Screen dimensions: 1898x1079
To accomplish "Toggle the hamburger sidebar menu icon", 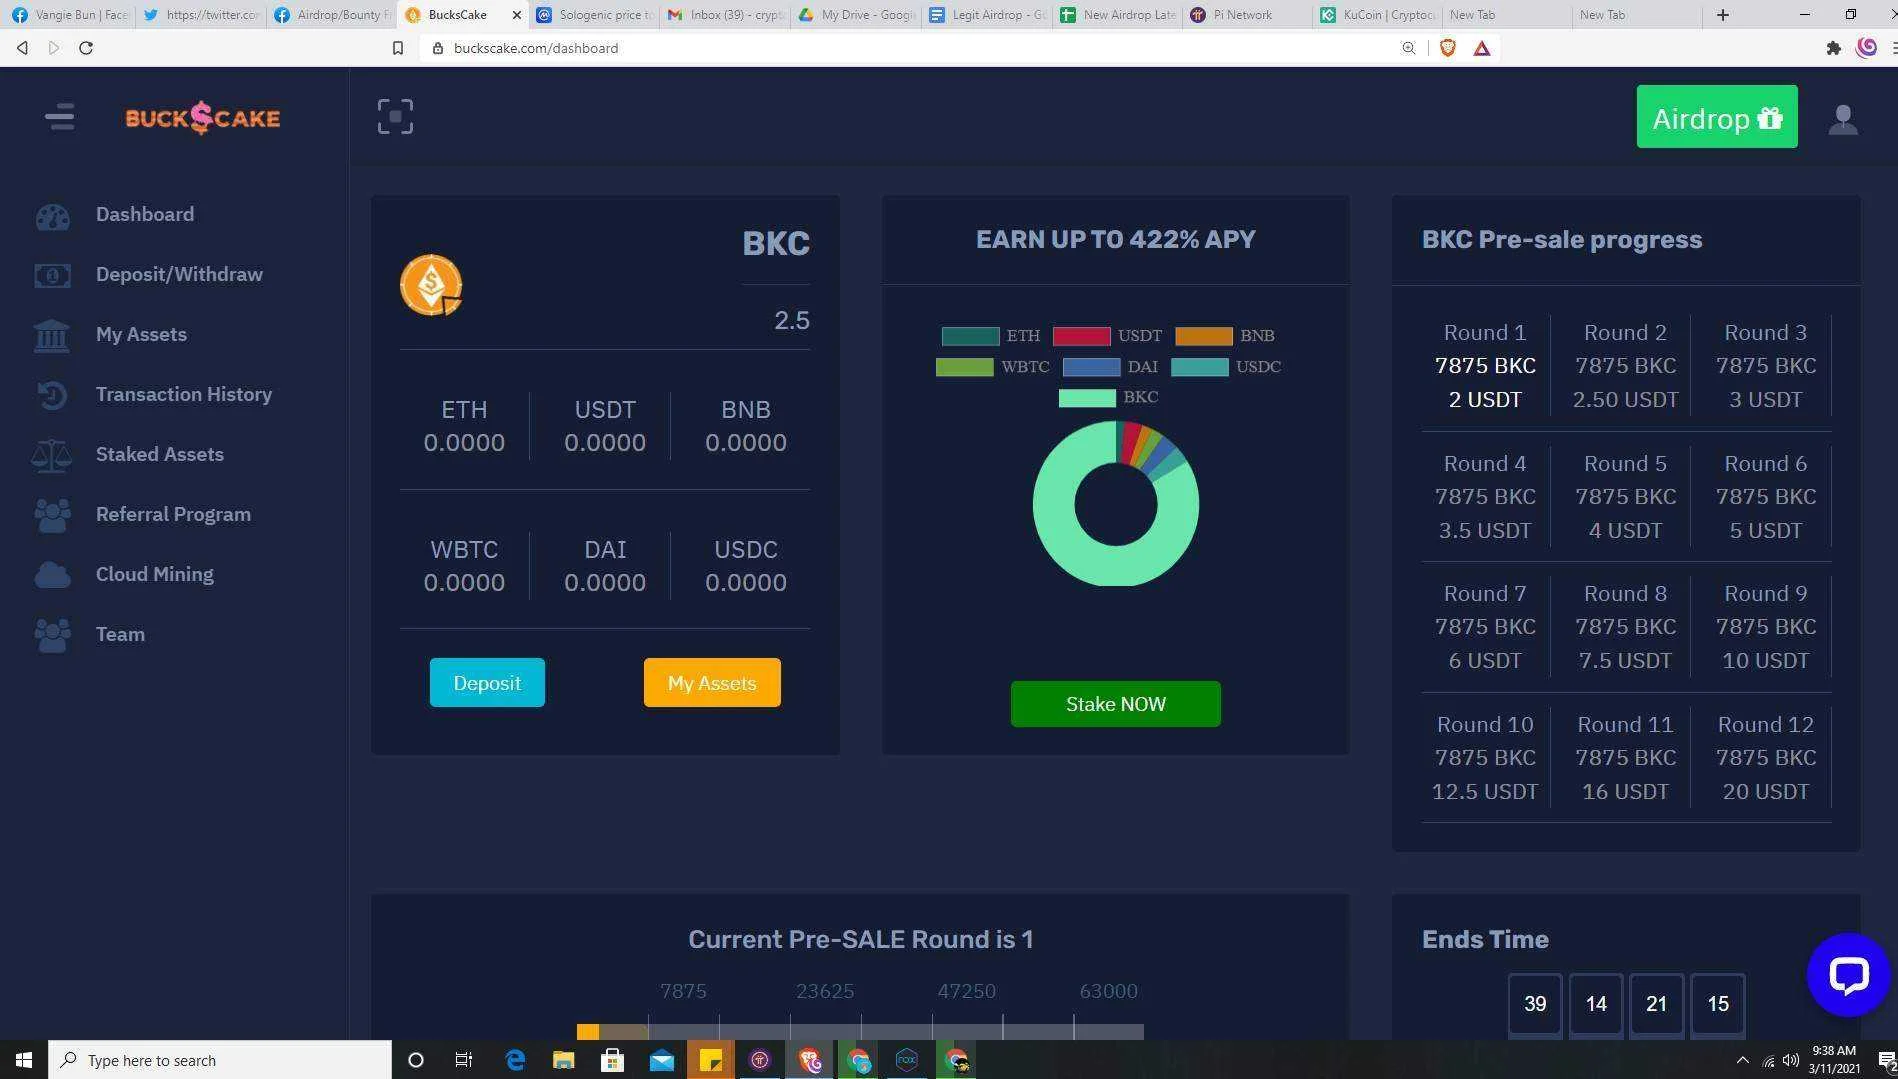I will click(59, 117).
